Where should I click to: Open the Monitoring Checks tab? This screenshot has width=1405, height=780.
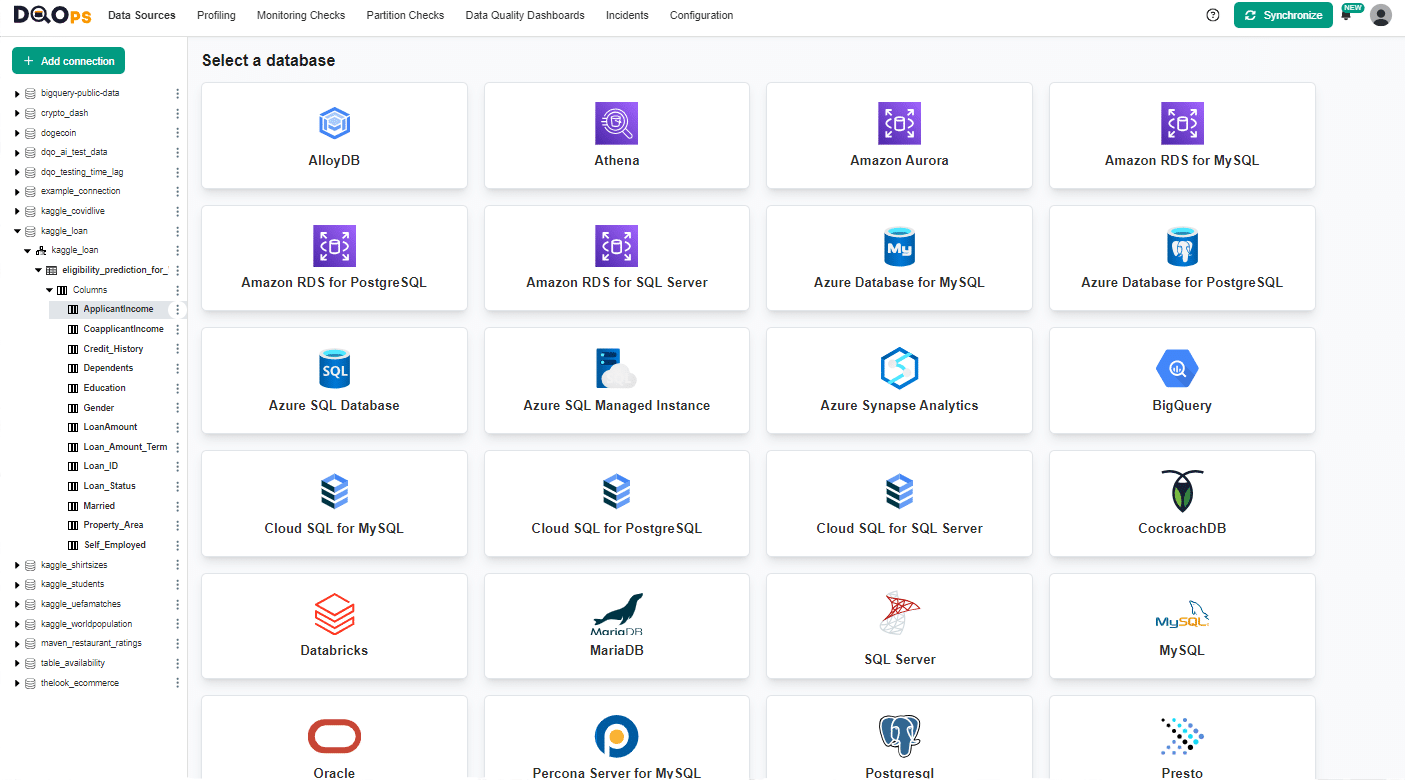(x=301, y=15)
